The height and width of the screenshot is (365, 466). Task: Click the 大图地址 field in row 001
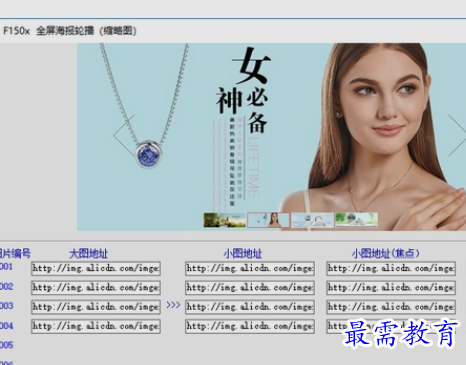(96, 268)
